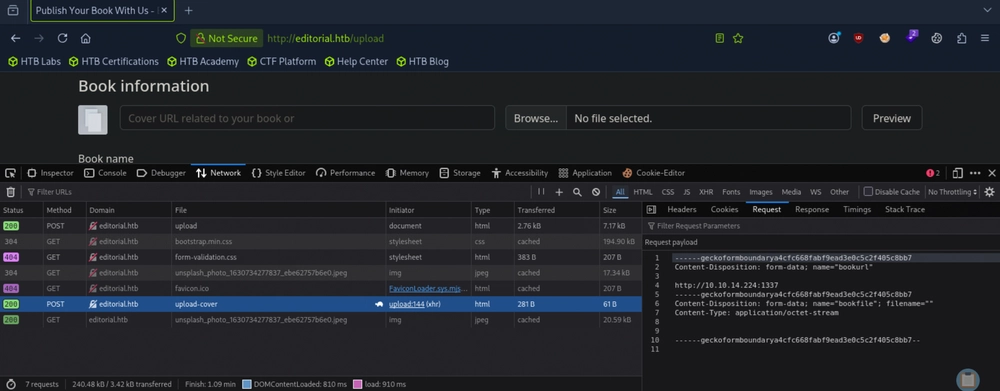
Task: Show the Headers panel of the request
Action: point(682,209)
